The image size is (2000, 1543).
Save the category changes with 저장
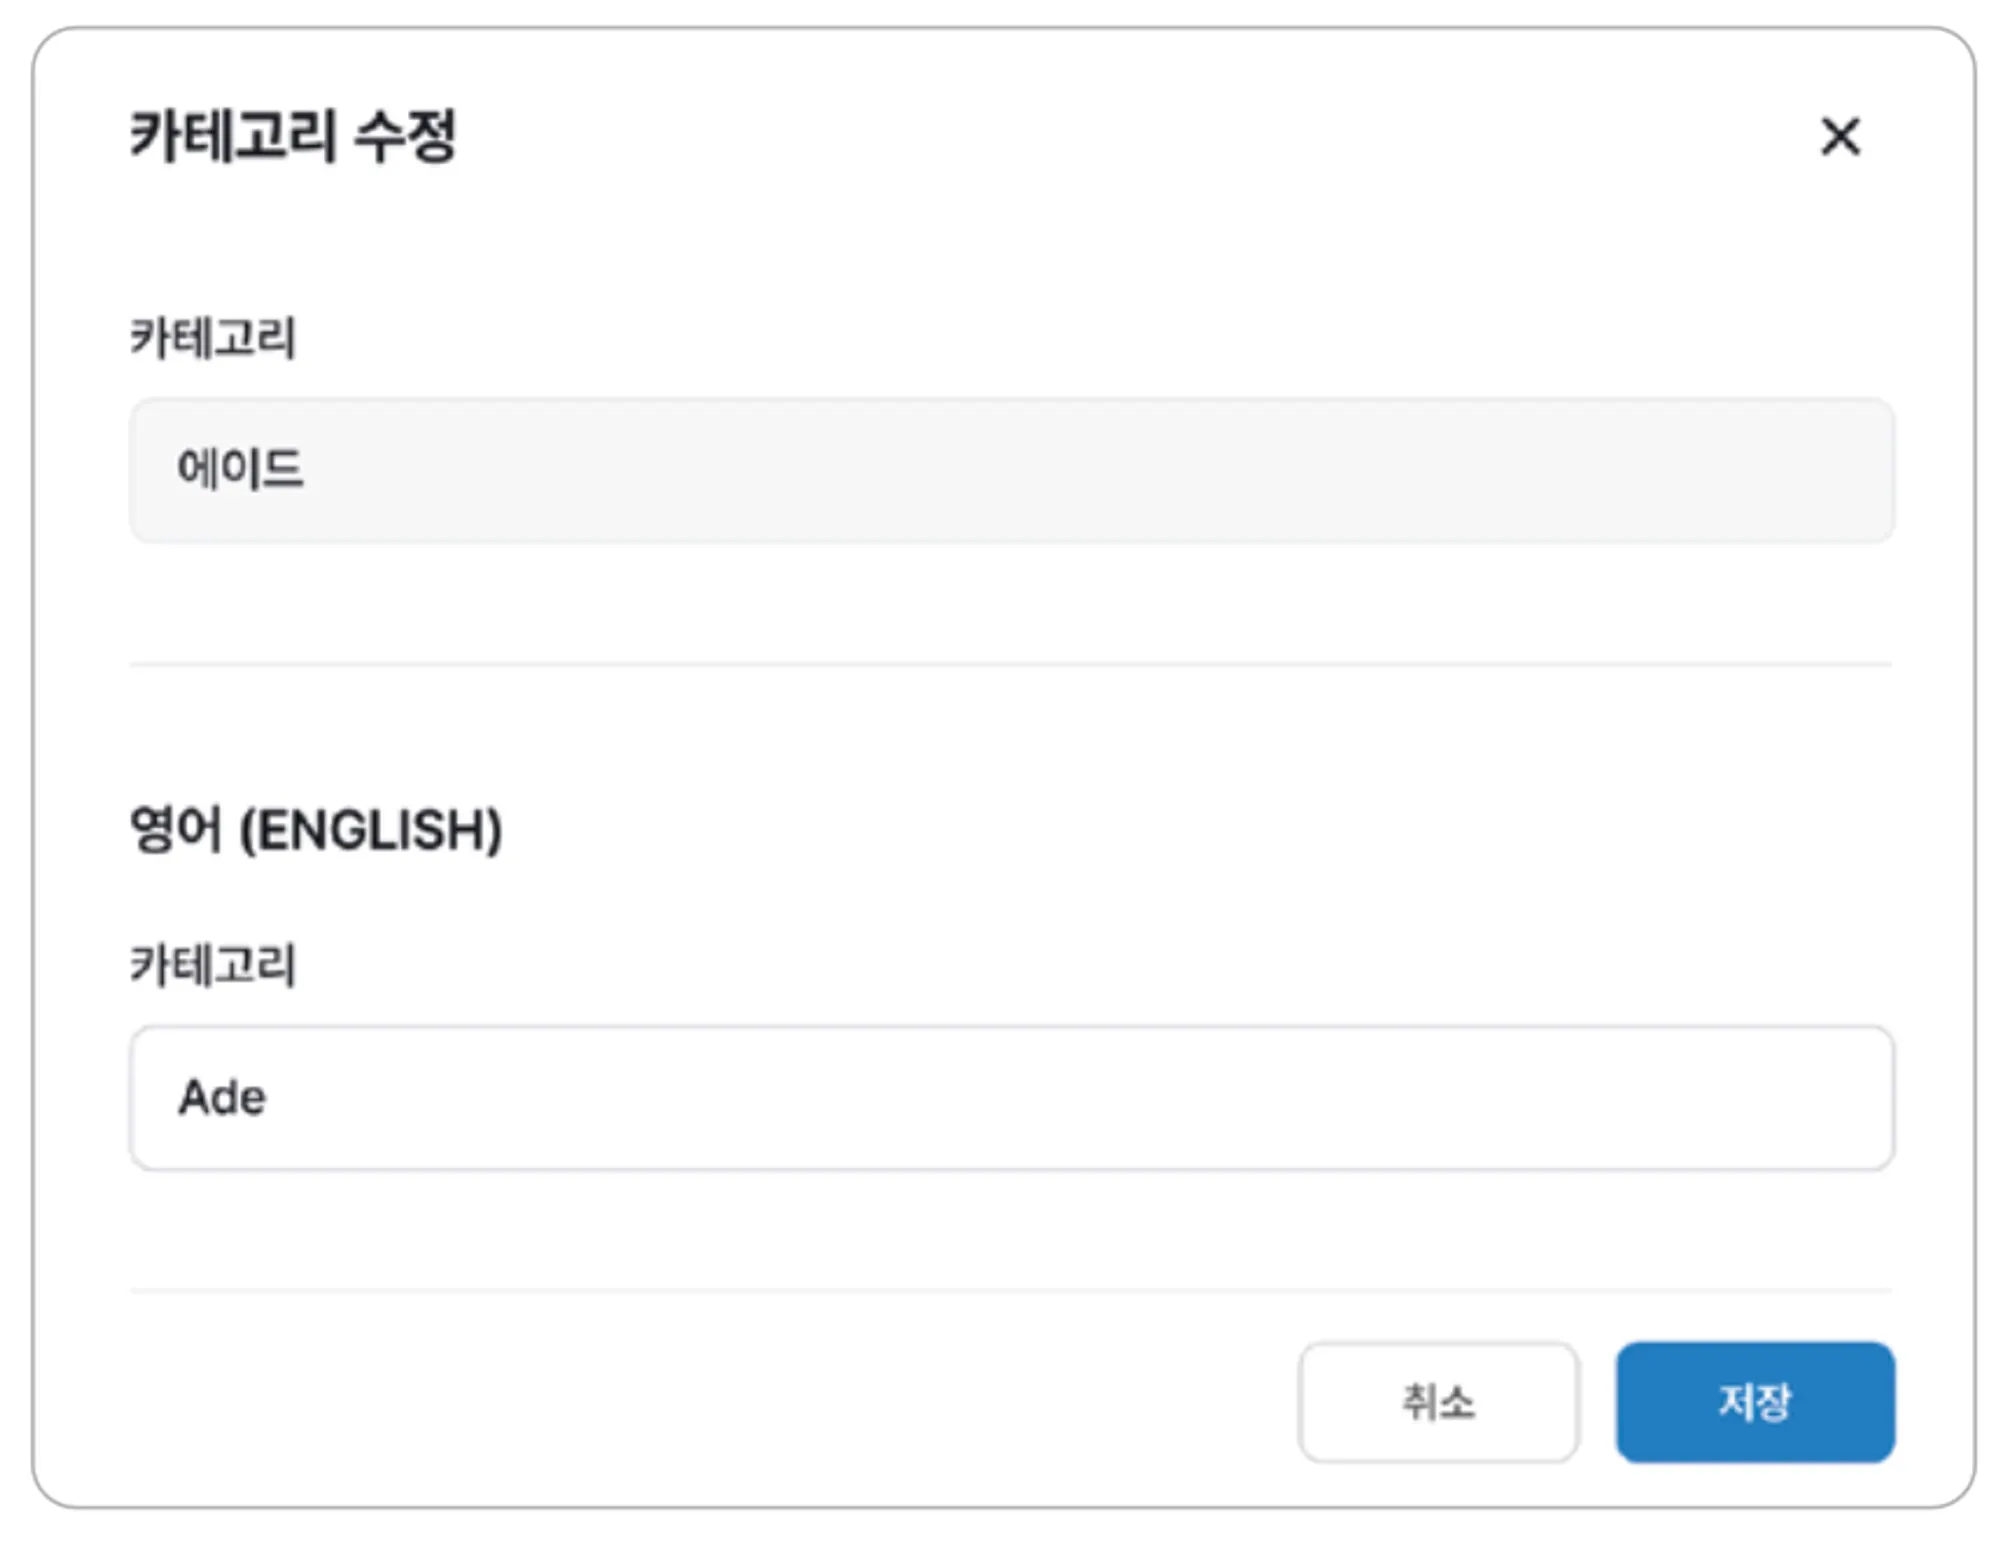click(1754, 1401)
